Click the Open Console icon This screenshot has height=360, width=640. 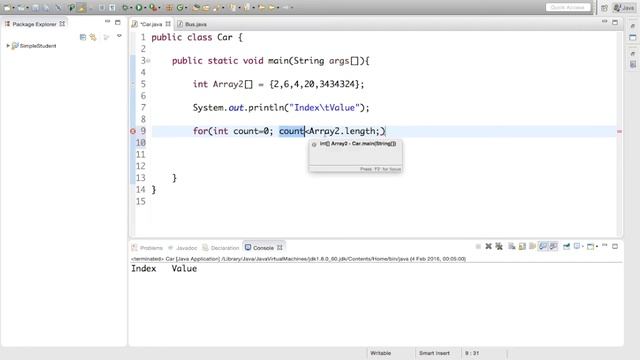590,246
